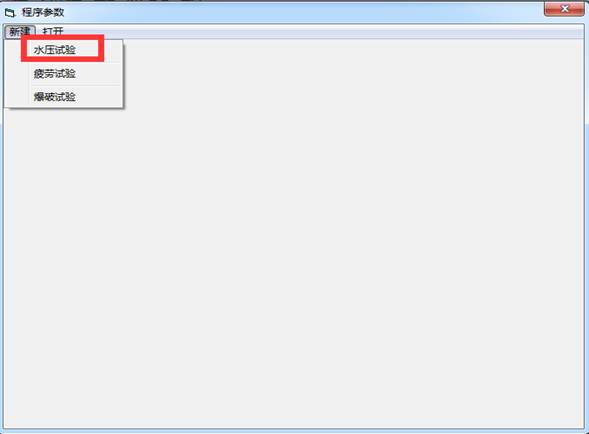This screenshot has width=589, height=434.
Task: Click the 程序参数 title text
Action: (43, 12)
